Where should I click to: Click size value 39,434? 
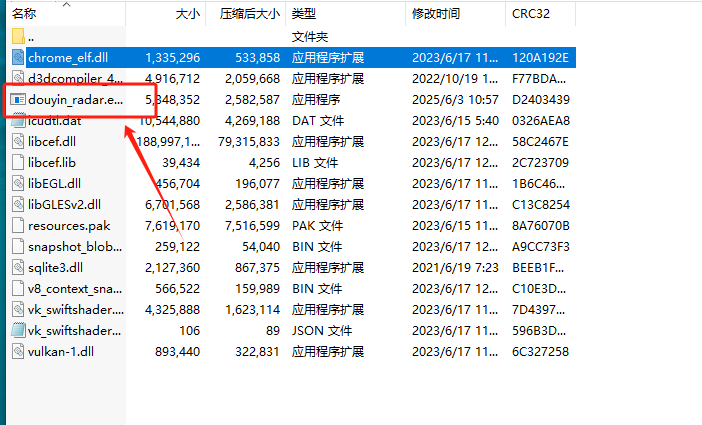click(x=181, y=163)
